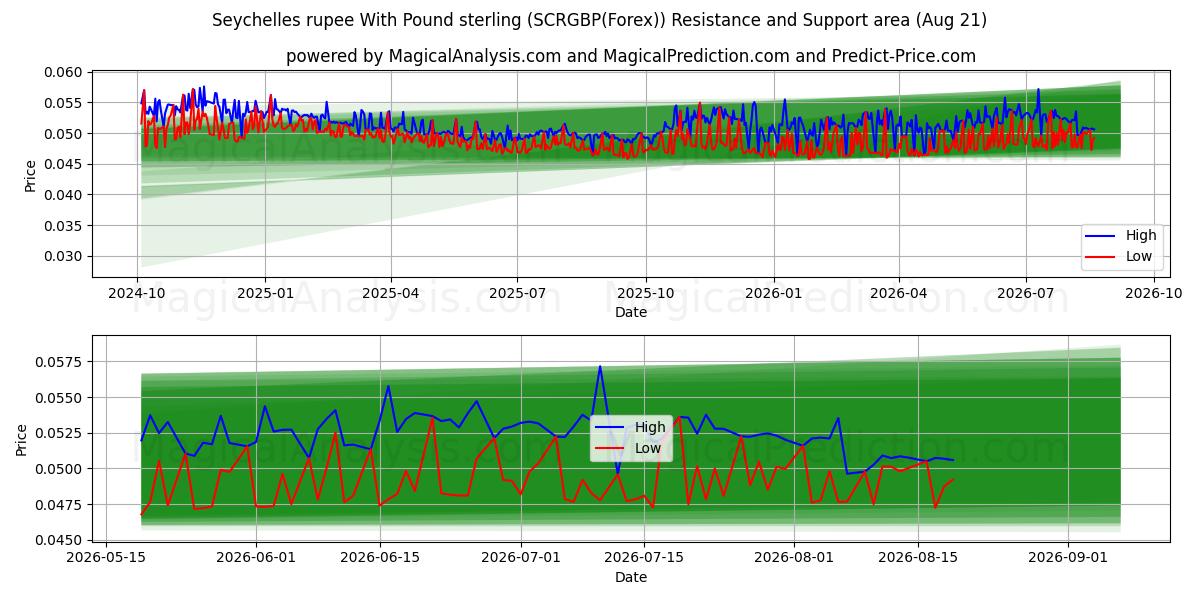Click the 2026-01 date tick label

point(773,293)
